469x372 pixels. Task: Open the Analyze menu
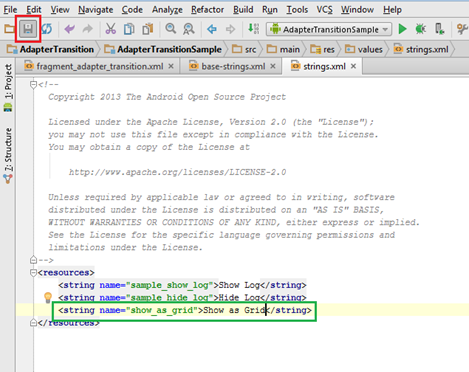pyautogui.click(x=167, y=10)
